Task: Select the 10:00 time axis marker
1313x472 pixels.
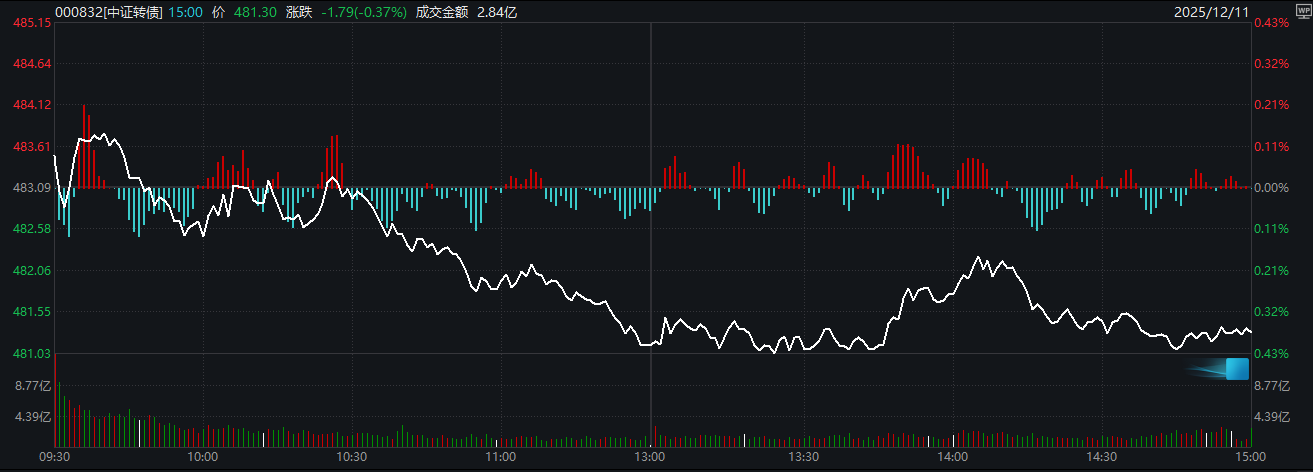Action: point(203,456)
